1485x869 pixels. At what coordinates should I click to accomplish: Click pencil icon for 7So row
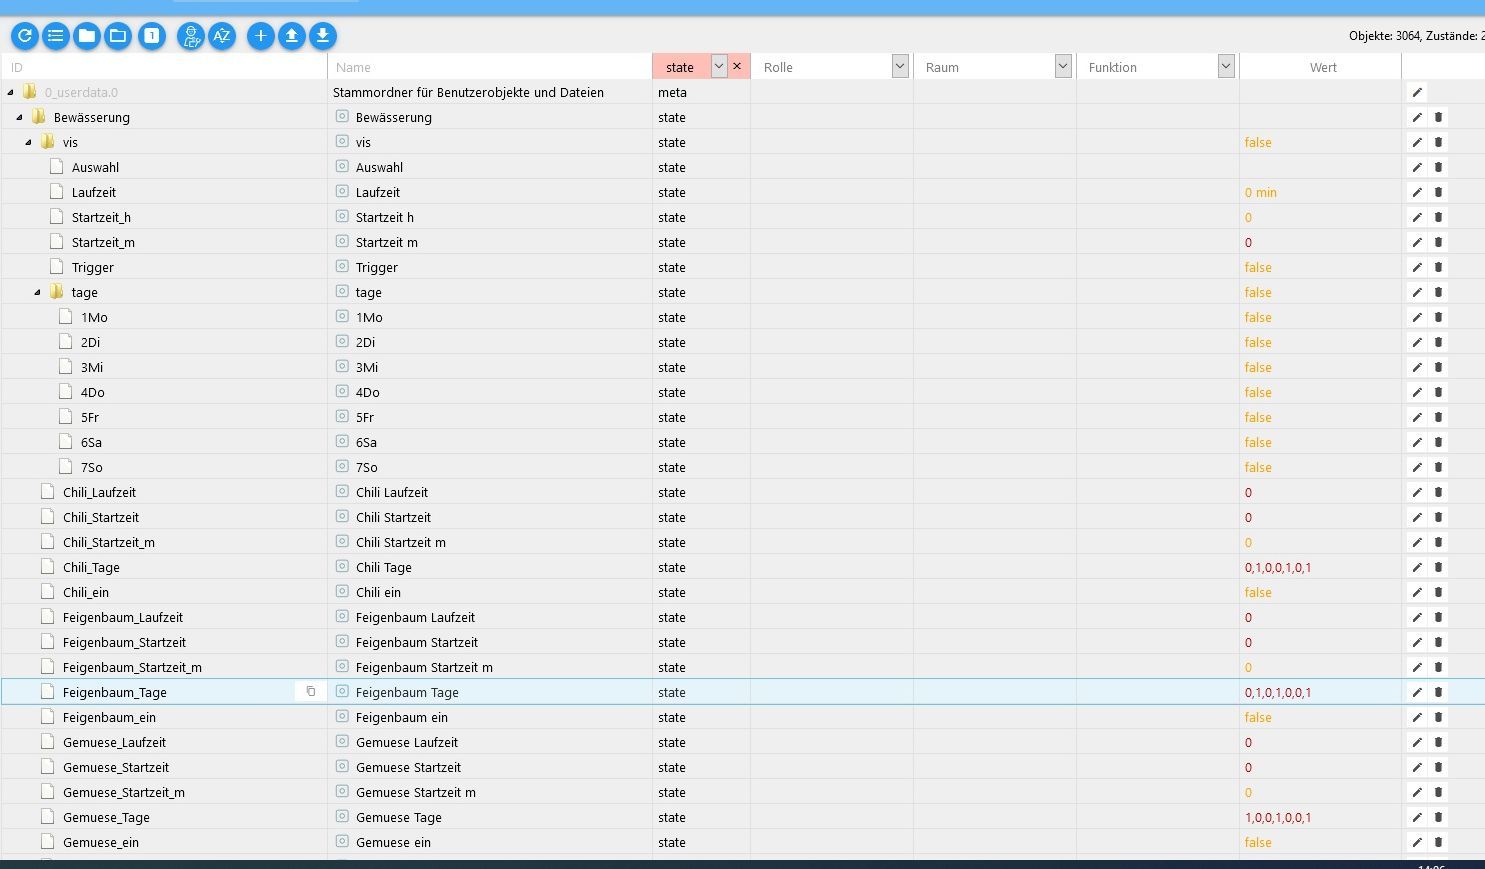point(1417,467)
